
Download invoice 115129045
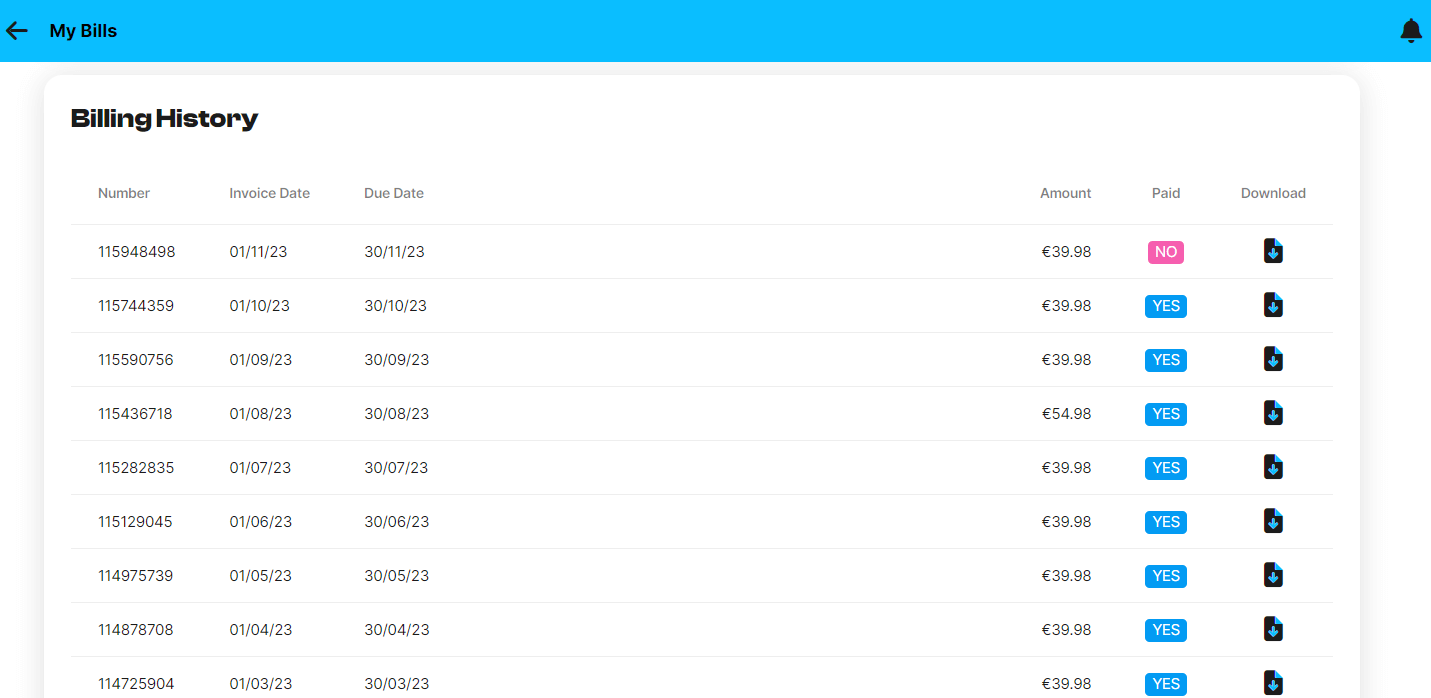click(x=1273, y=521)
